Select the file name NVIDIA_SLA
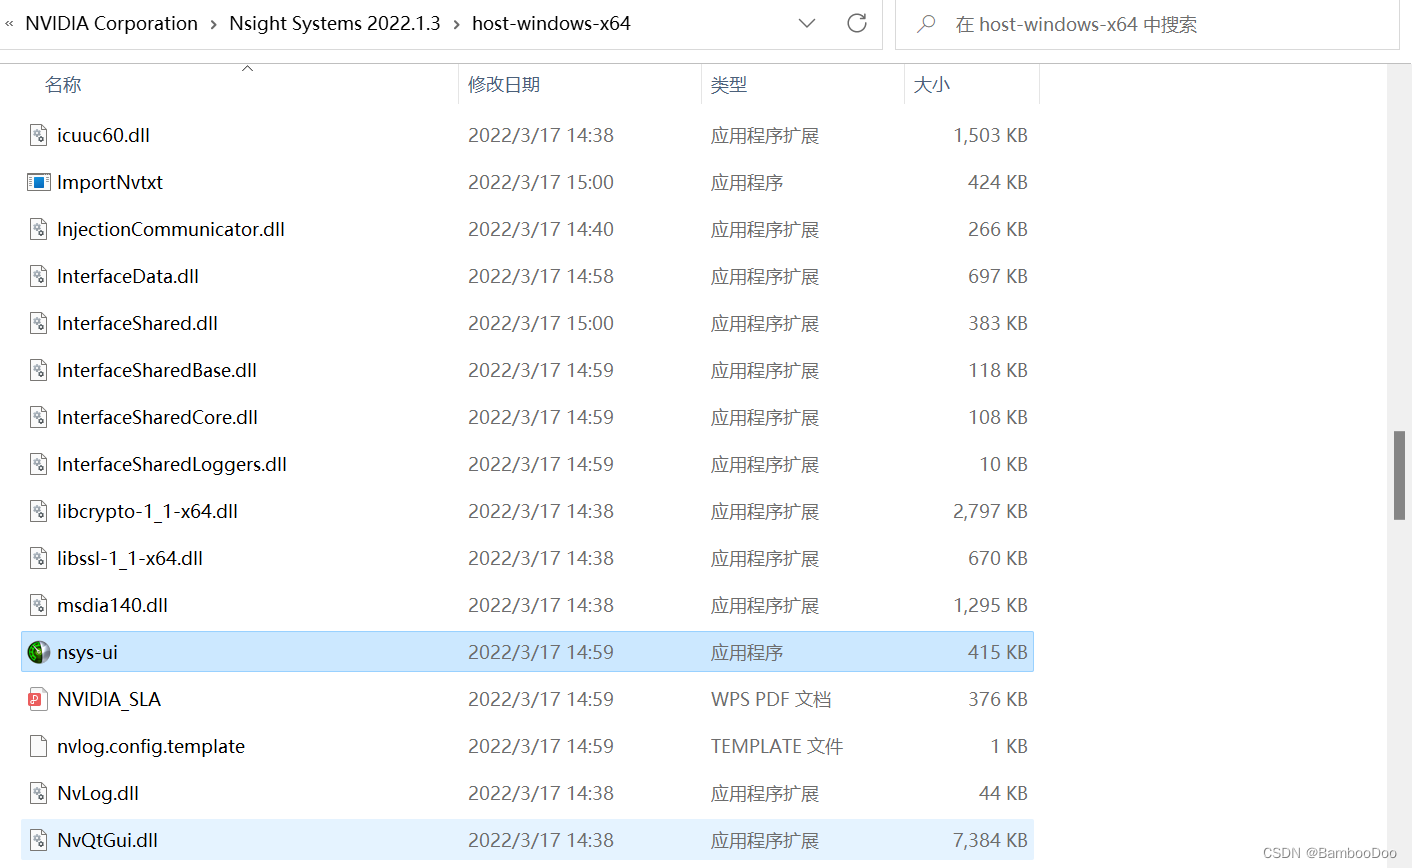1412x868 pixels. pos(109,699)
